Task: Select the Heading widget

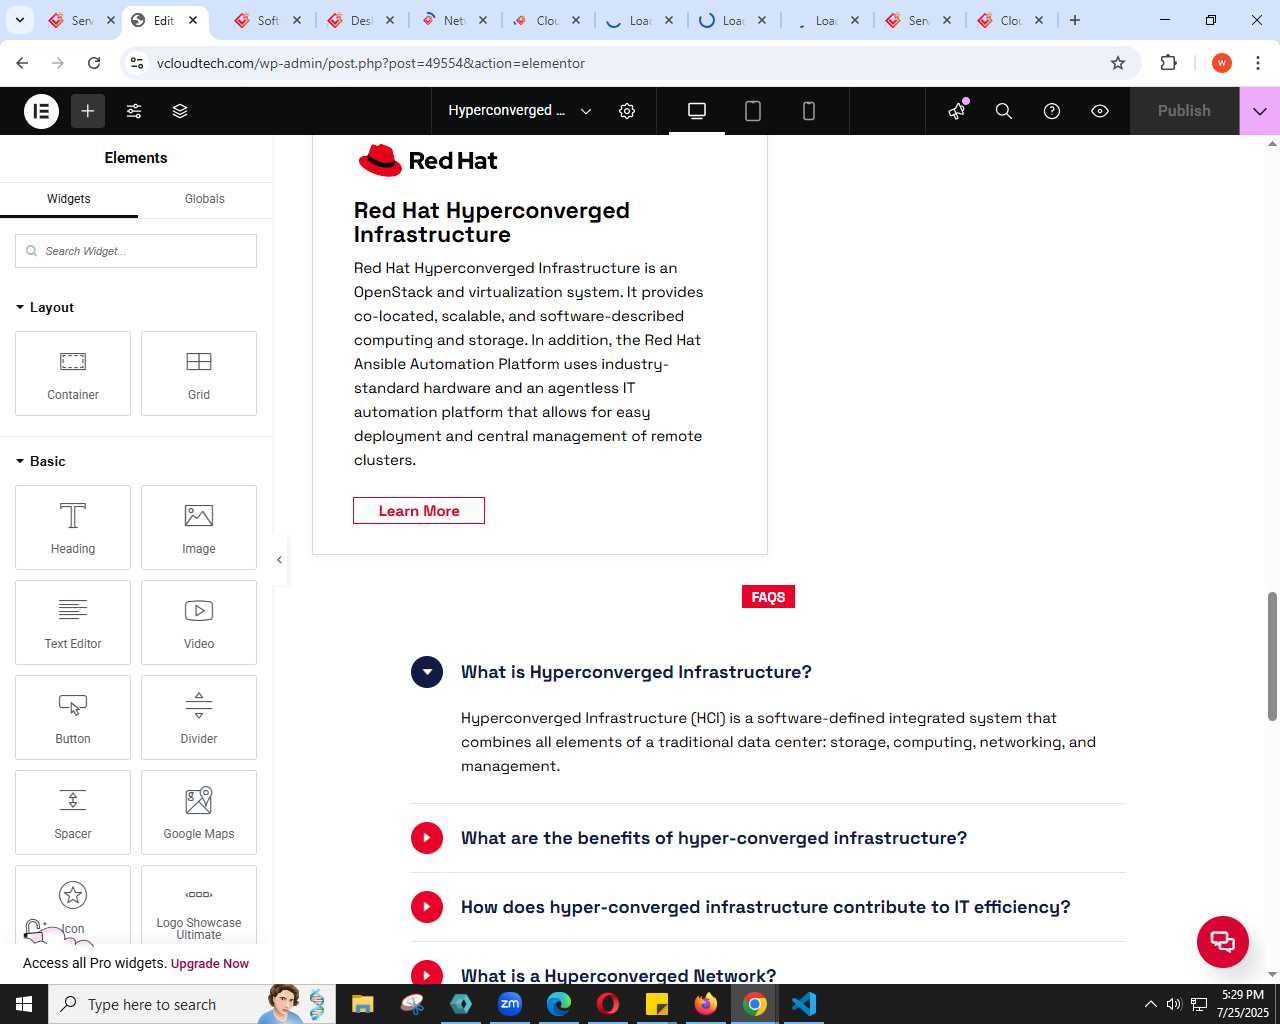Action: click(73, 527)
